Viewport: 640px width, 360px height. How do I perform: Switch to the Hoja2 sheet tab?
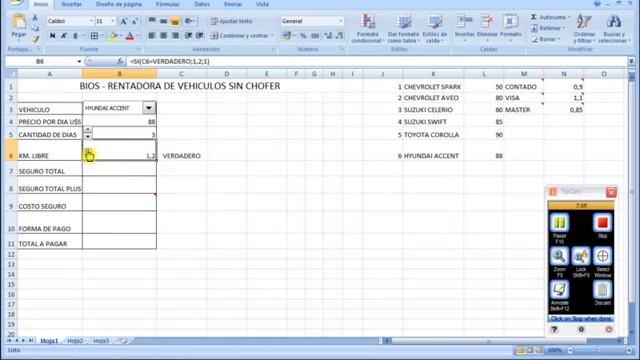[75, 340]
